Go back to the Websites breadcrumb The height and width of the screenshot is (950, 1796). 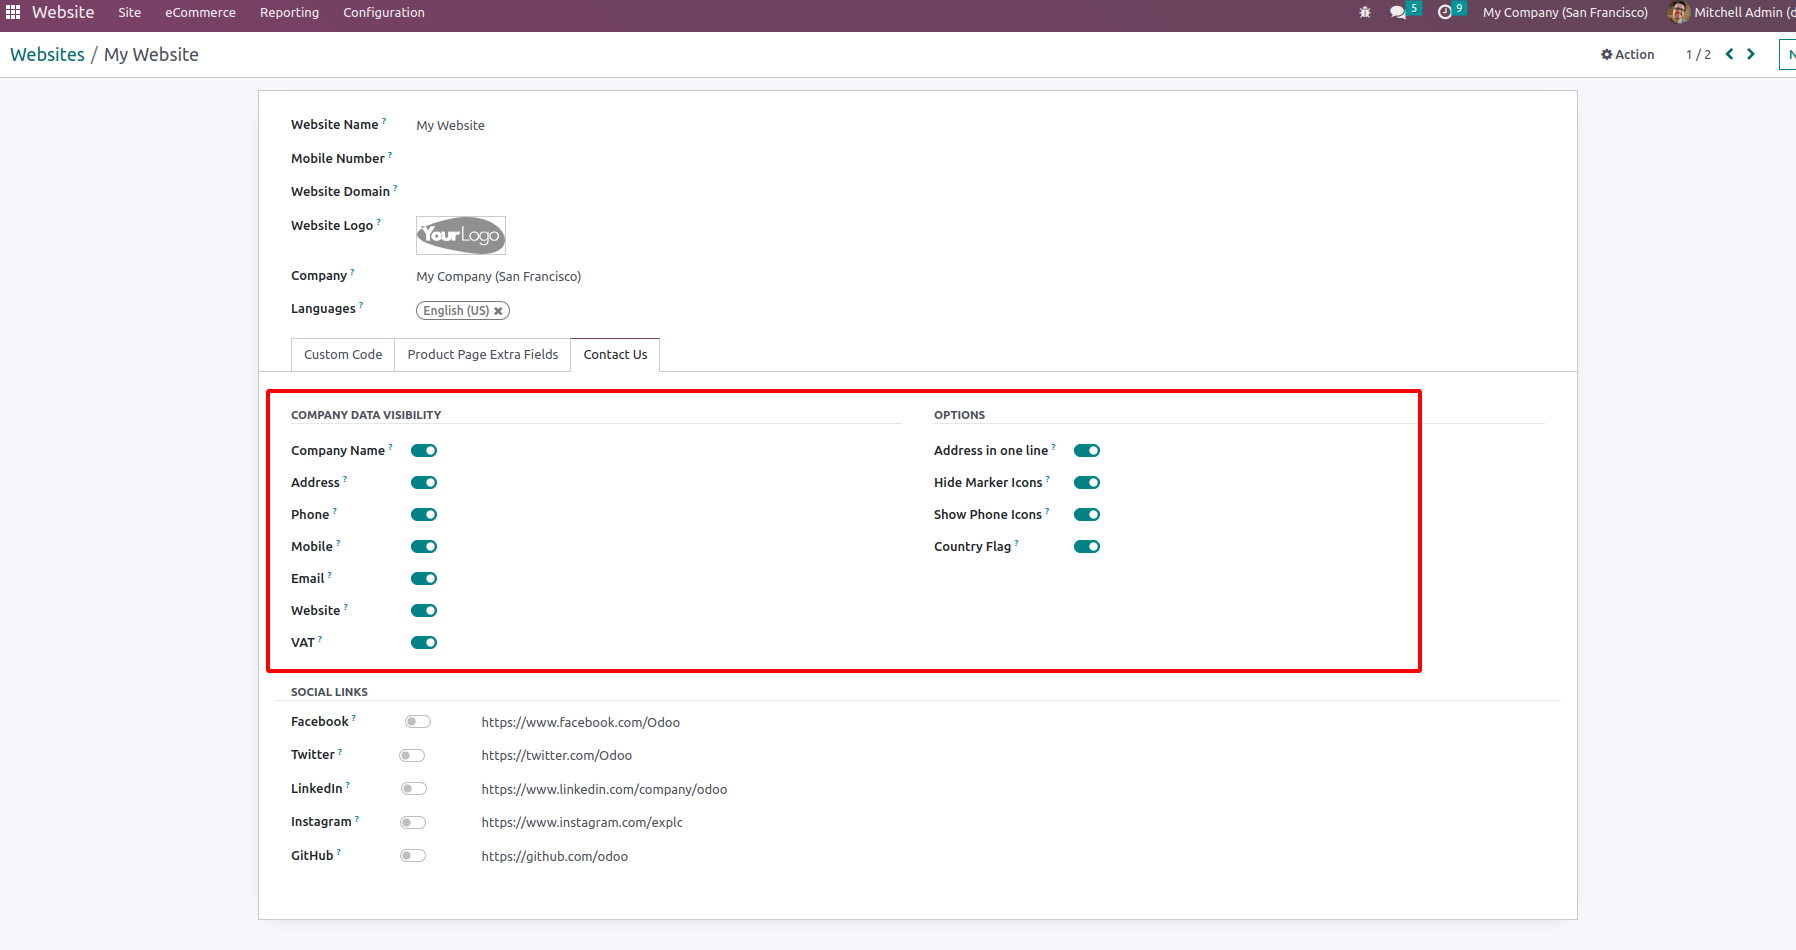48,55
